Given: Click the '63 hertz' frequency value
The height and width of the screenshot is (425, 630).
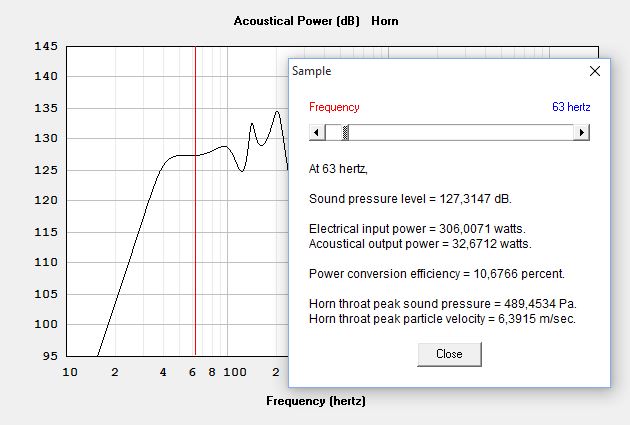Looking at the screenshot, I should [x=571, y=107].
